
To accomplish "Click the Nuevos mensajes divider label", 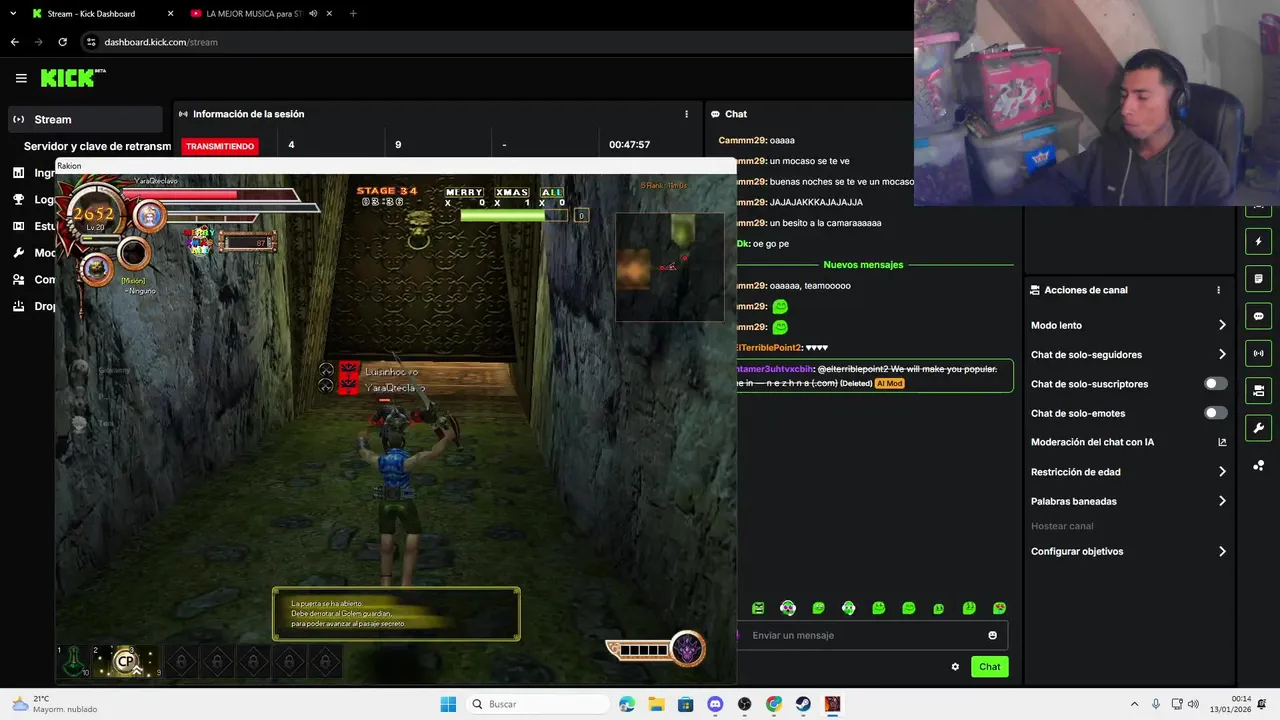I will [863, 265].
